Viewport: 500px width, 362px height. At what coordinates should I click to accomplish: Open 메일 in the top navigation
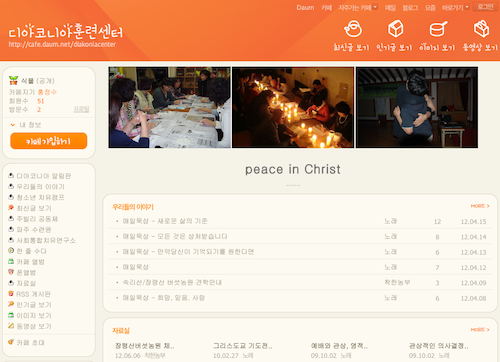click(x=390, y=7)
